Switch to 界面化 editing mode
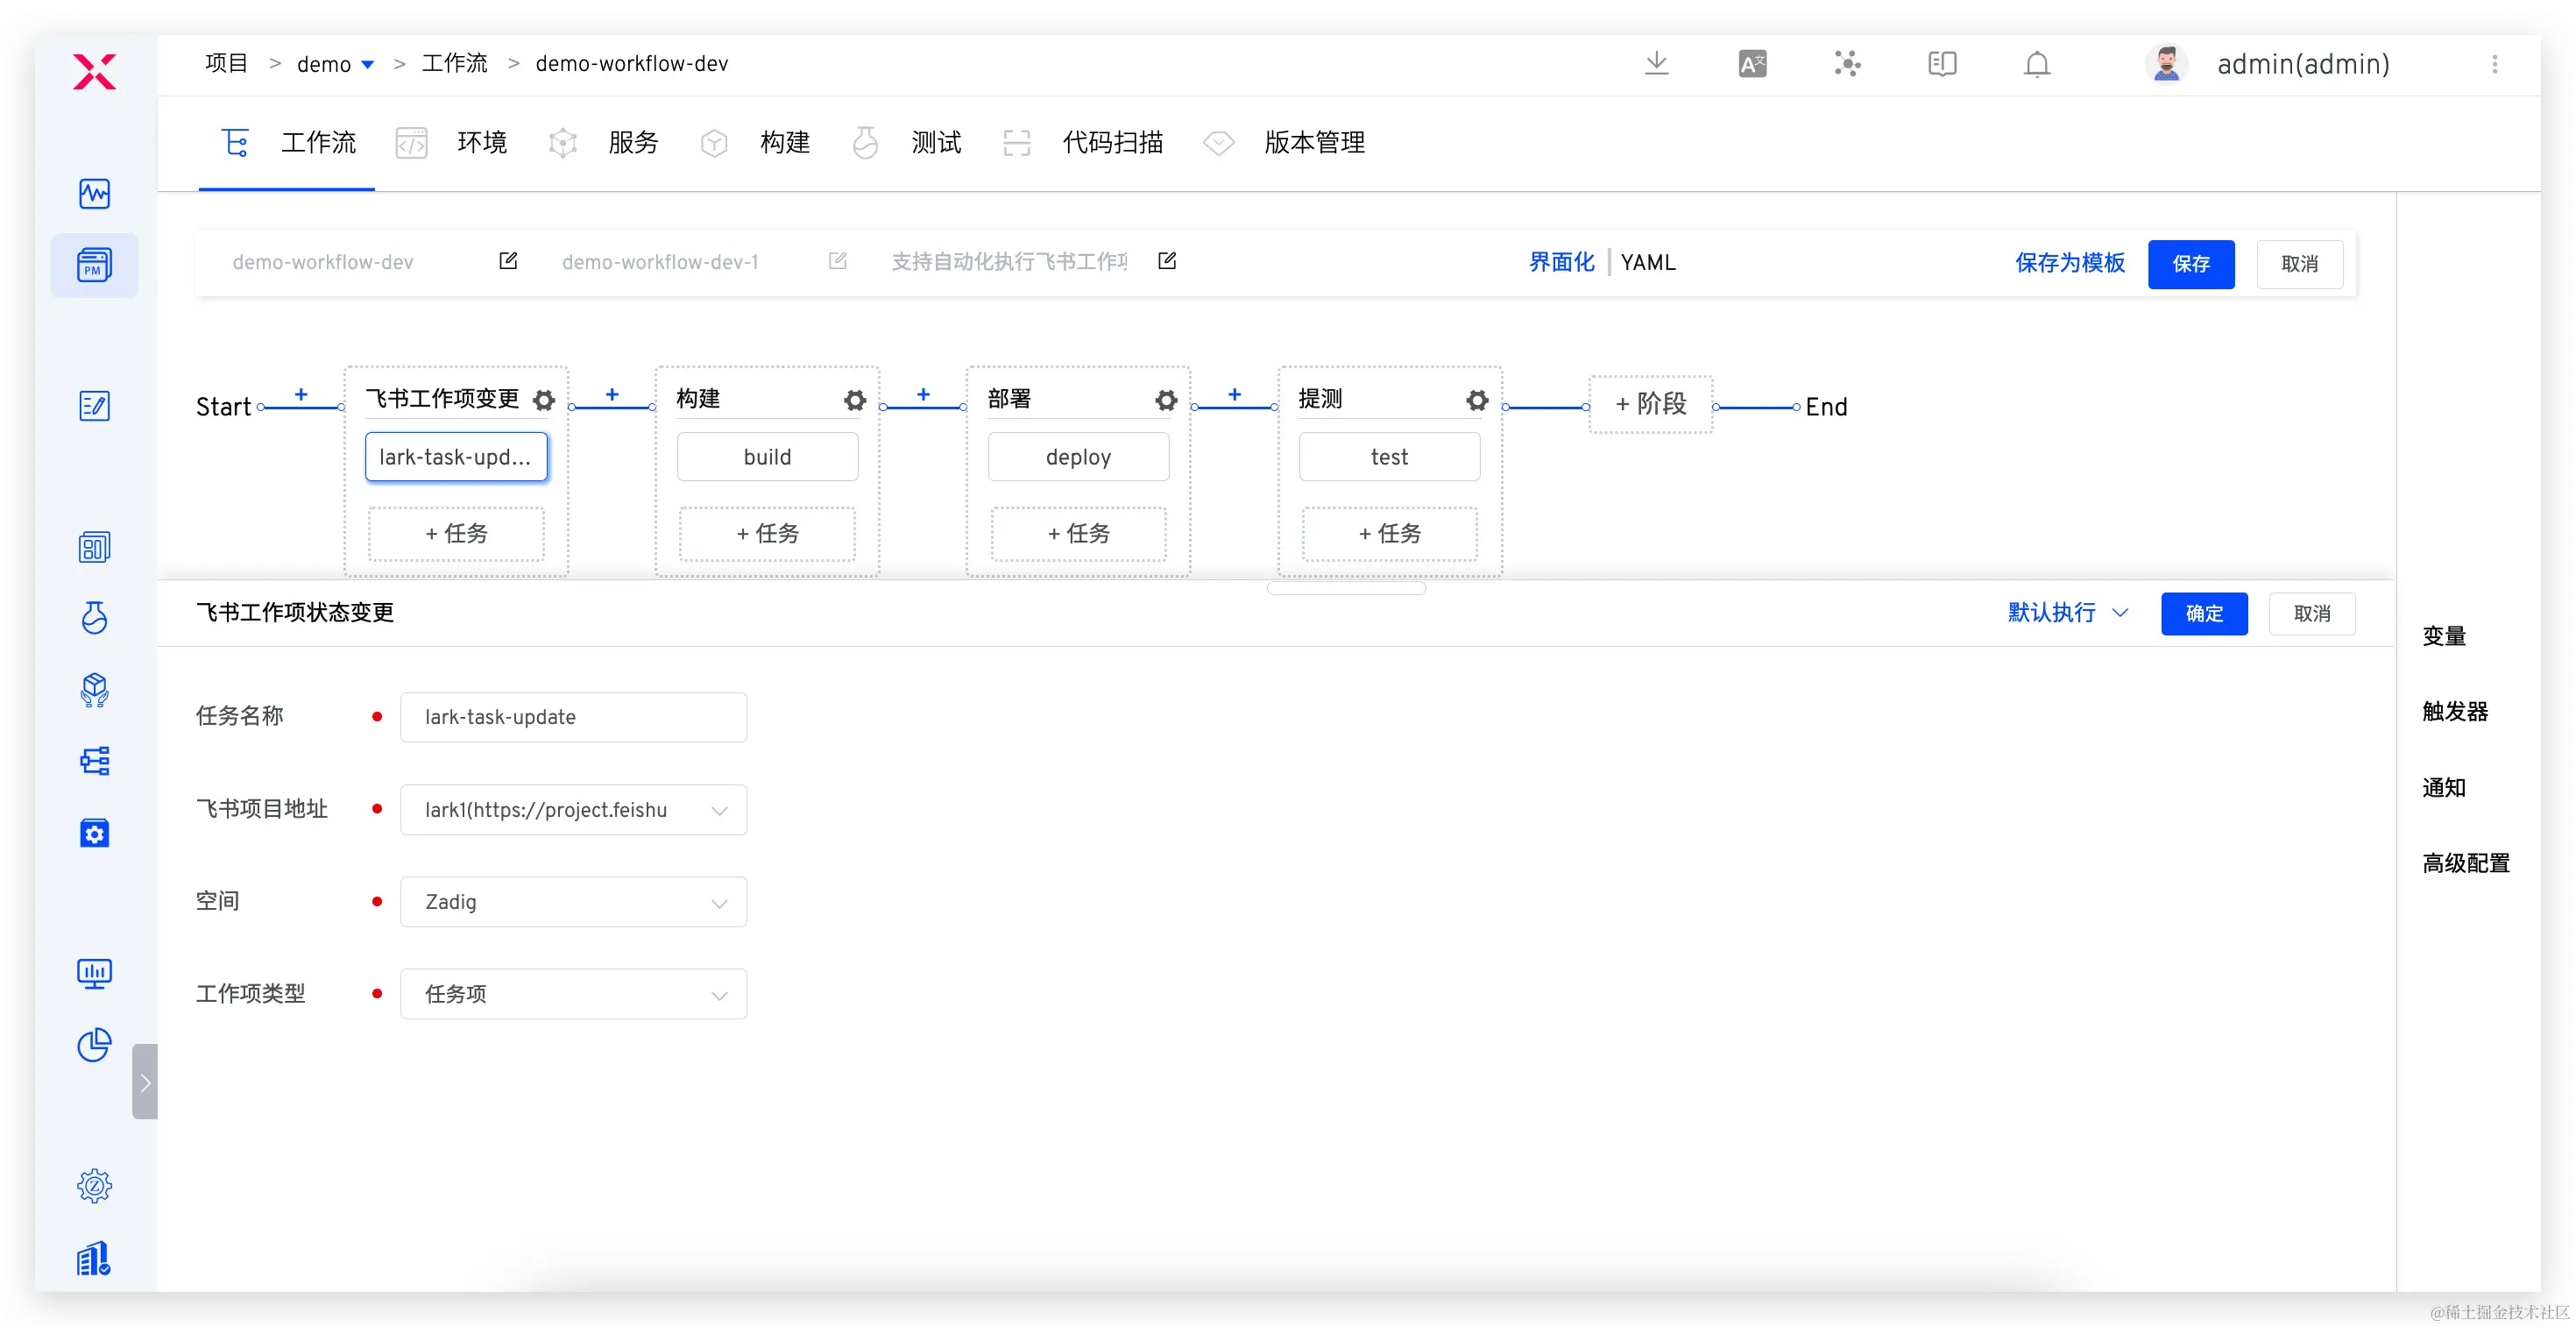This screenshot has width=2576, height=1327. 1561,262
